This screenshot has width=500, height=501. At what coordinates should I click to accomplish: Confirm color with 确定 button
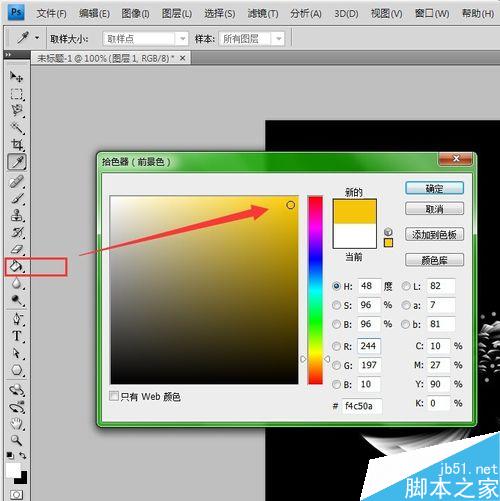click(x=434, y=188)
